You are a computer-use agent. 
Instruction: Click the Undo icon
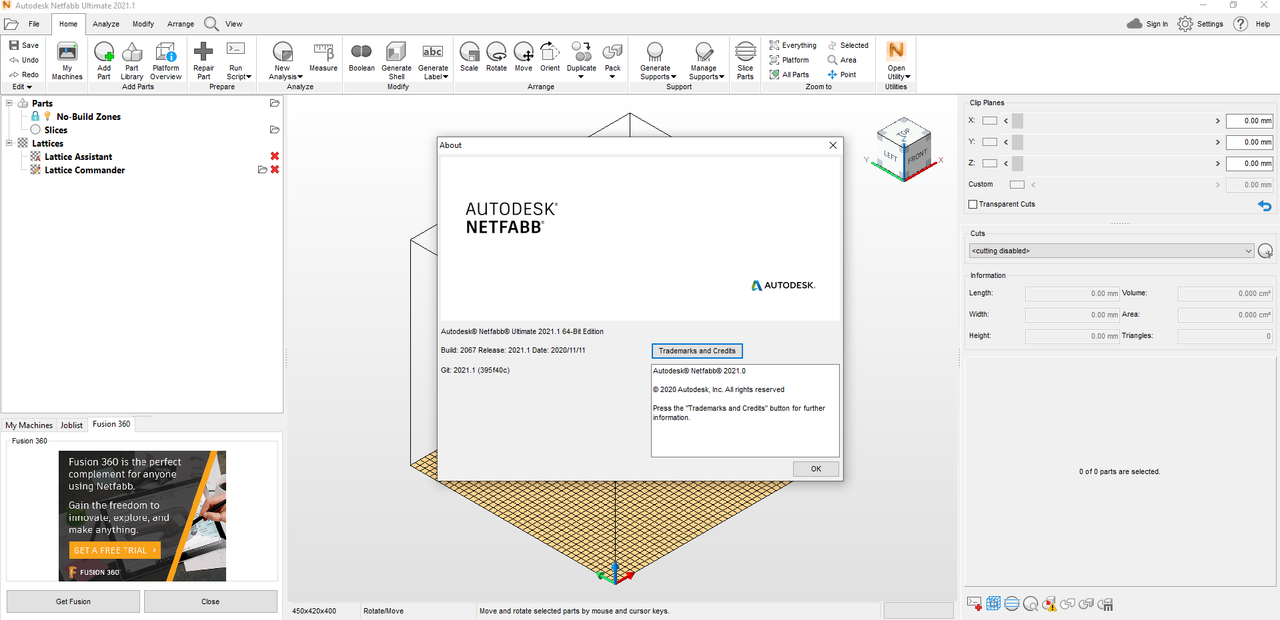coord(14,60)
